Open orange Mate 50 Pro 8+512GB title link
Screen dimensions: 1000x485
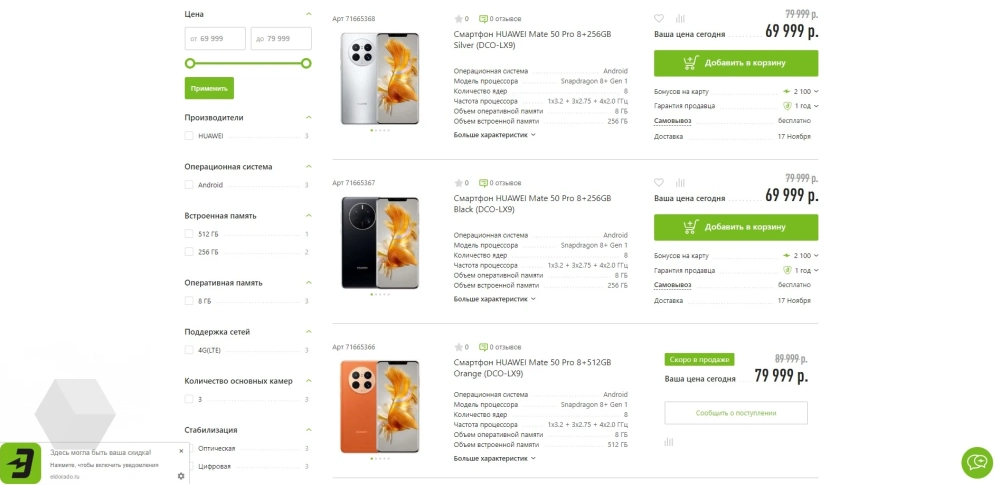(531, 368)
